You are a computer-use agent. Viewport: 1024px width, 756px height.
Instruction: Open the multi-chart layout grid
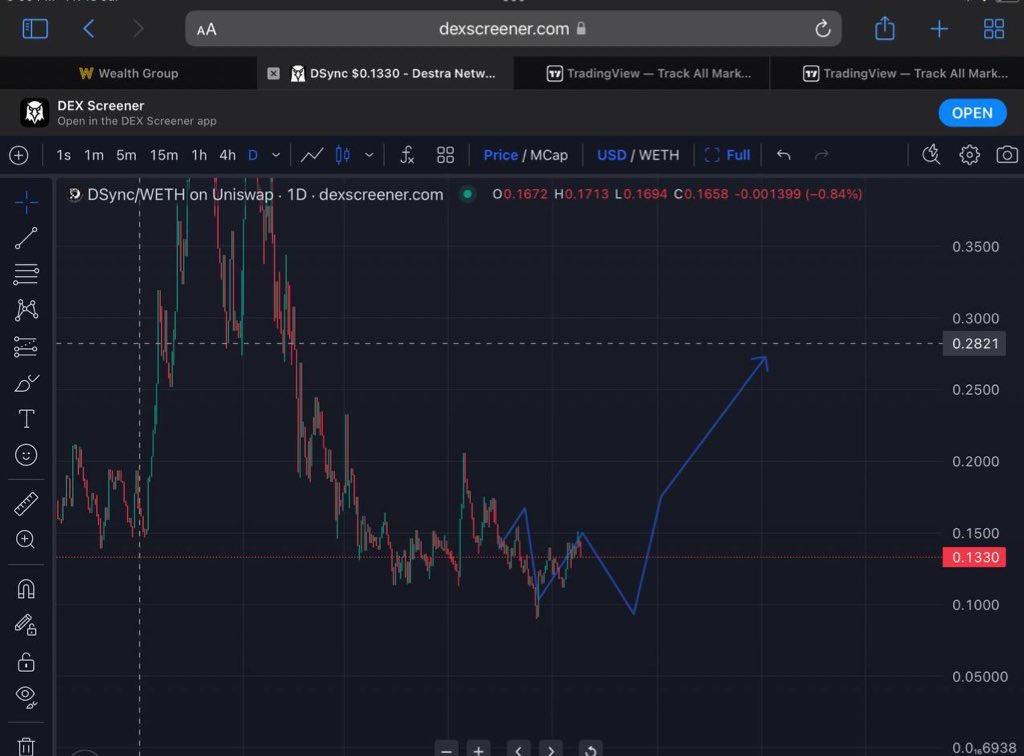[445, 155]
